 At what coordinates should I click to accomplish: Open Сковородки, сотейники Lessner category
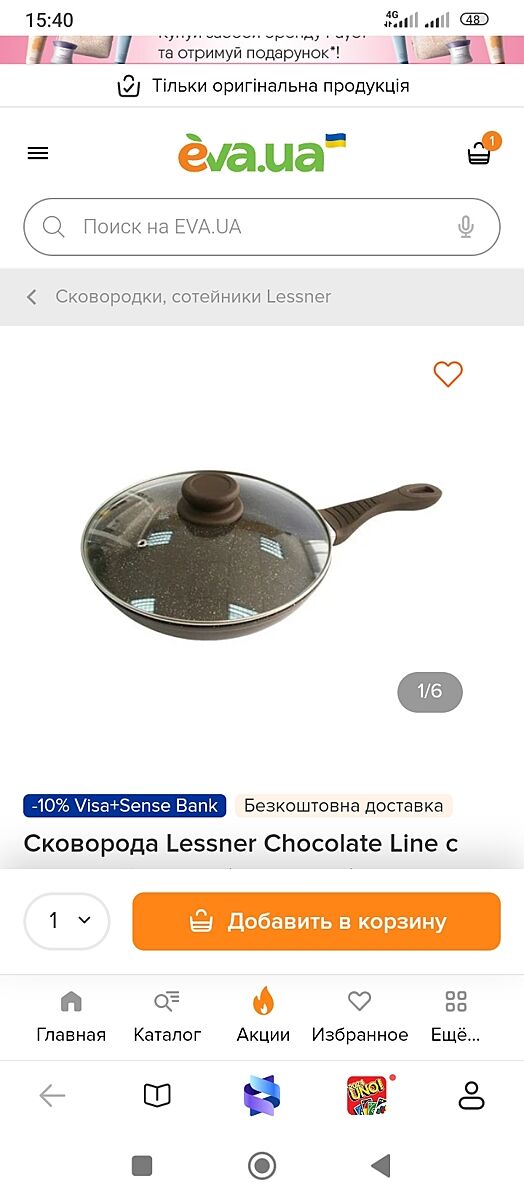click(193, 297)
